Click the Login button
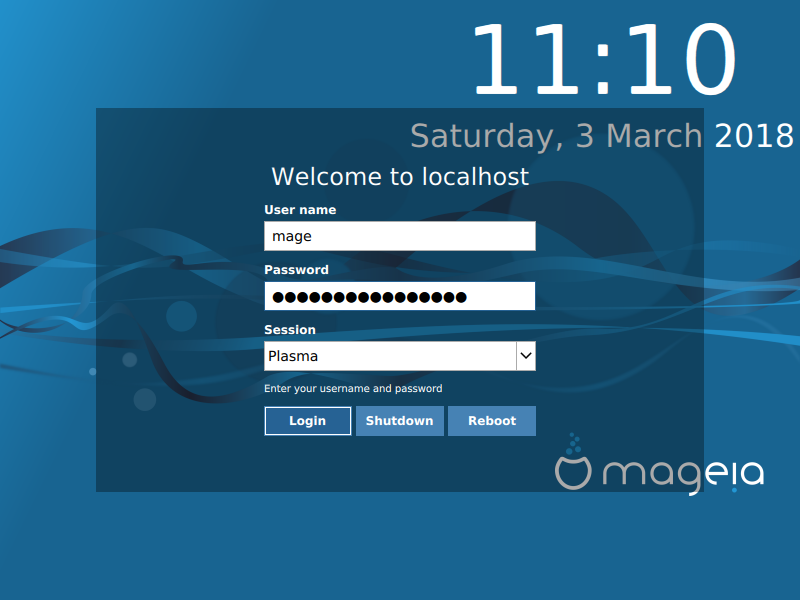Screen dimensions: 800x600 coord(308,421)
